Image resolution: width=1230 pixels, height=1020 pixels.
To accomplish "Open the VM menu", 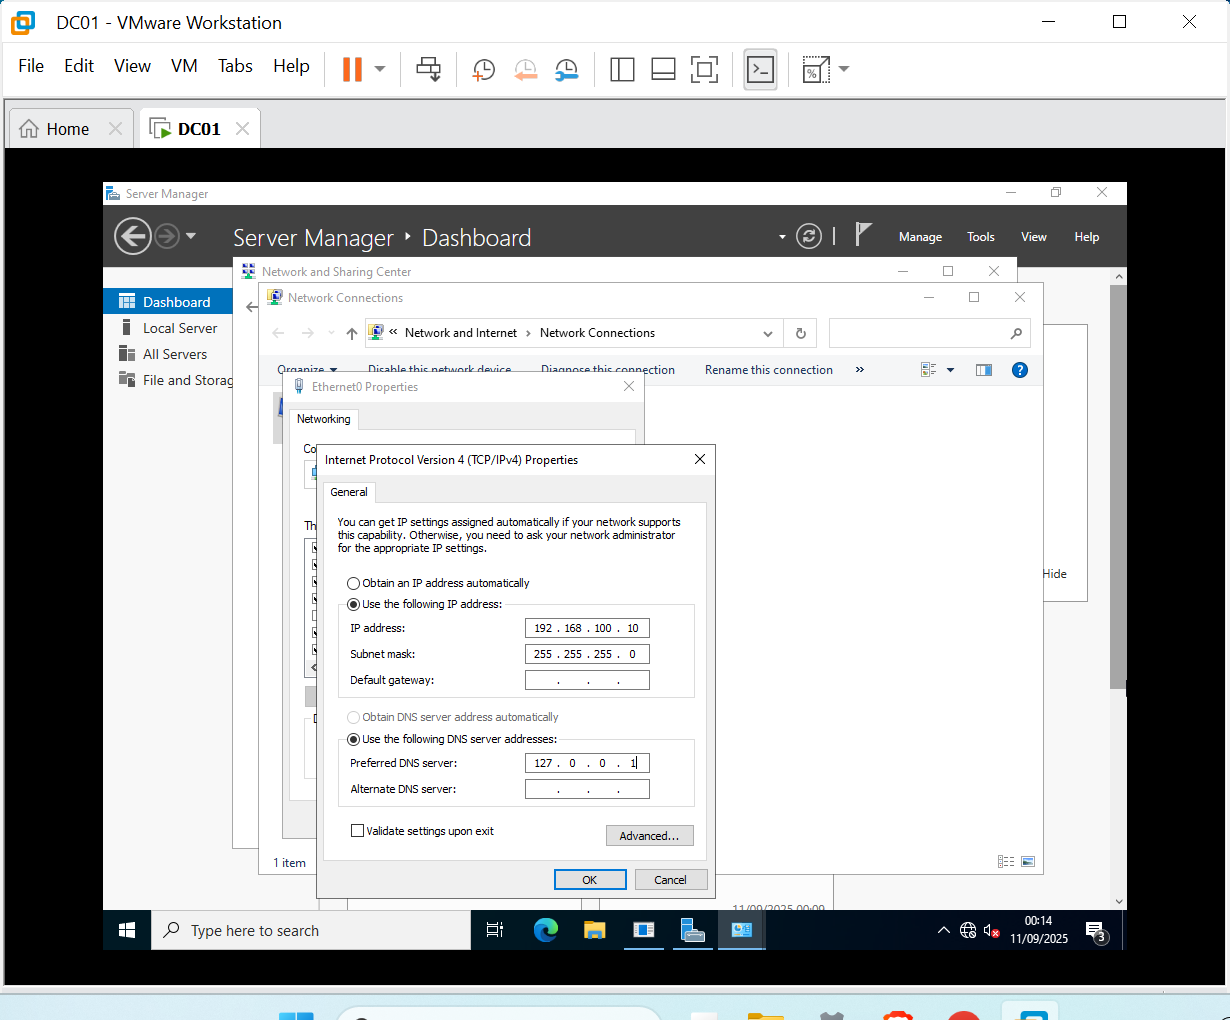I will pyautogui.click(x=184, y=66).
